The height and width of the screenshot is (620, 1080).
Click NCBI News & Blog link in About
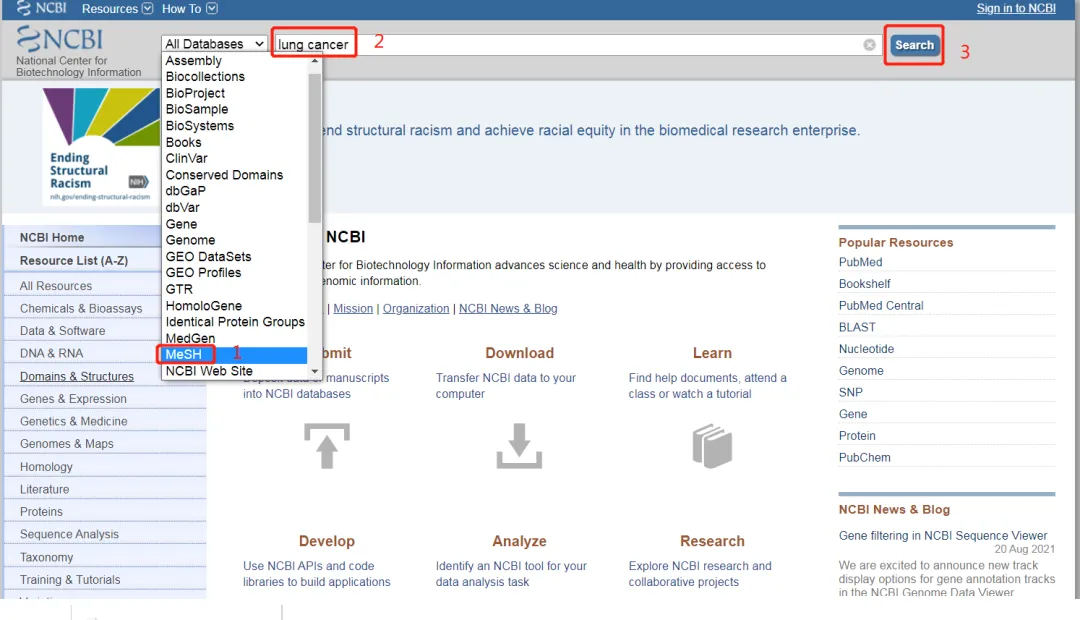click(508, 309)
